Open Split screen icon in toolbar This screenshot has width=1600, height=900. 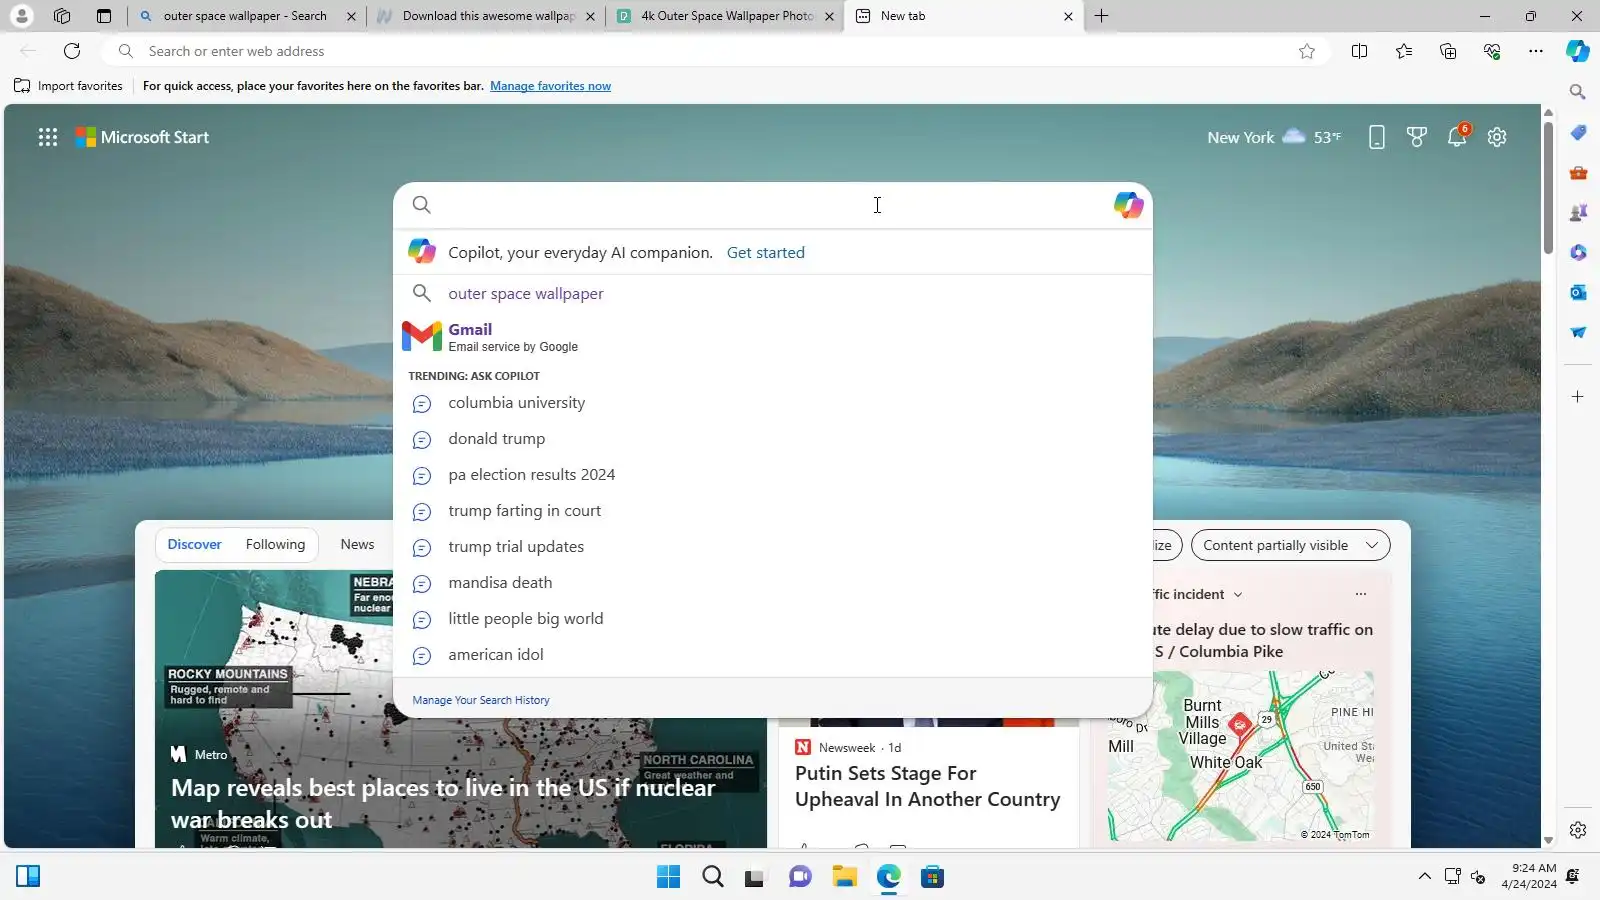(x=1359, y=51)
